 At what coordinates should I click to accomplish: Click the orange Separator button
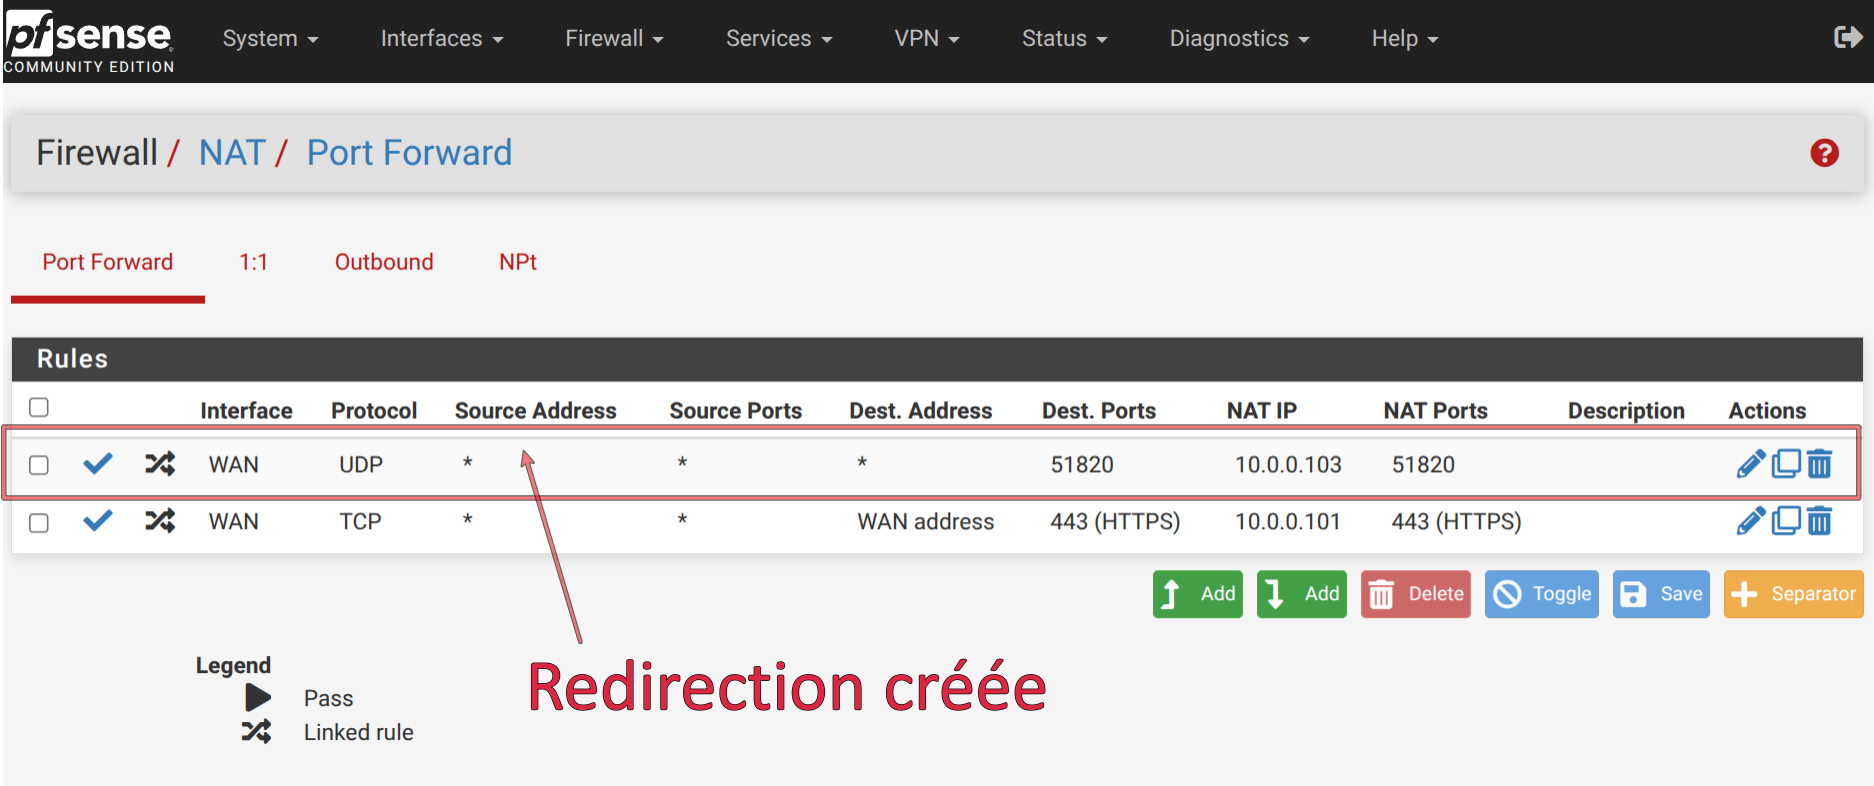pyautogui.click(x=1793, y=594)
